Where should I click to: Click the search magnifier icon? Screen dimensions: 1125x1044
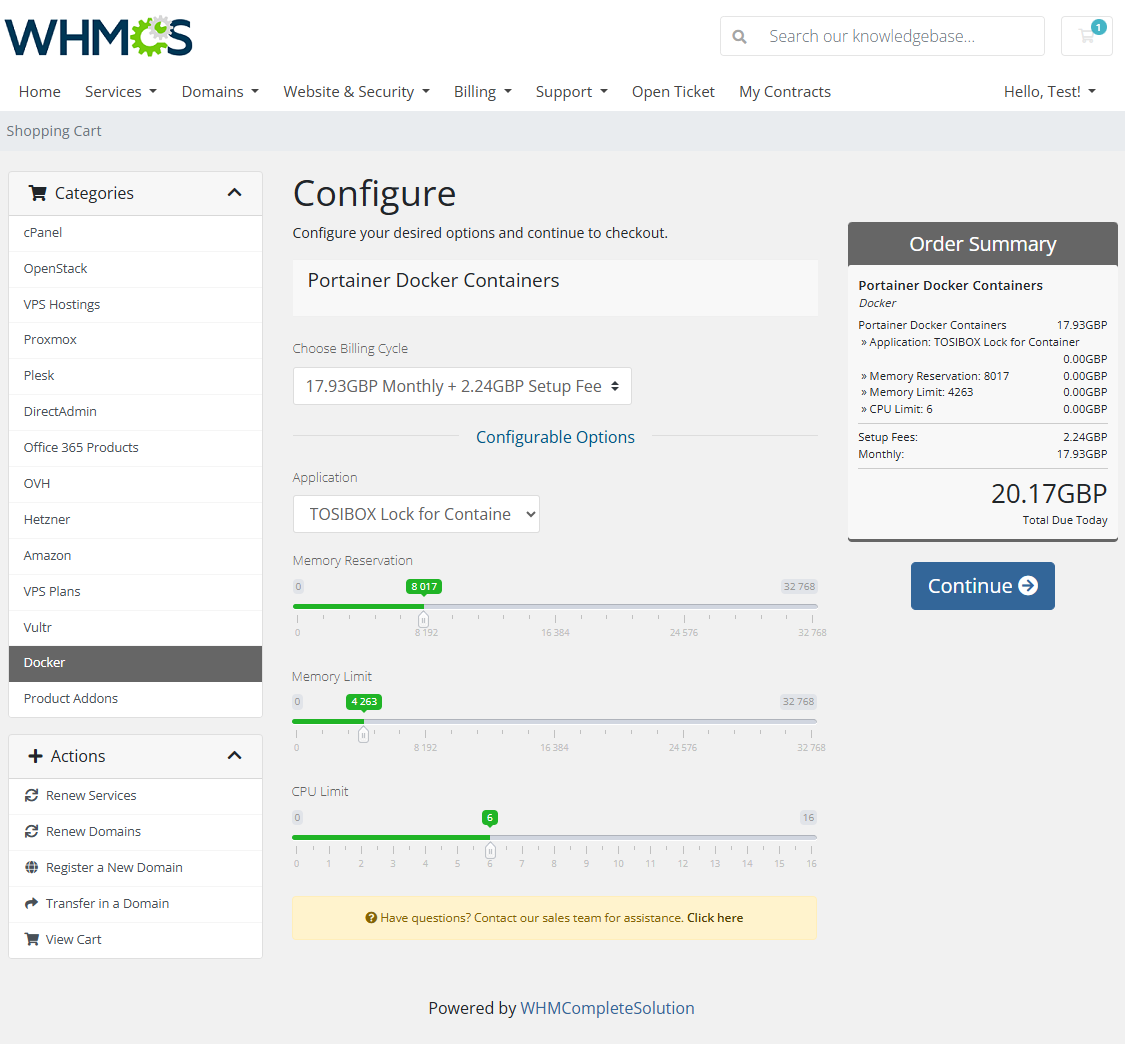(x=739, y=37)
